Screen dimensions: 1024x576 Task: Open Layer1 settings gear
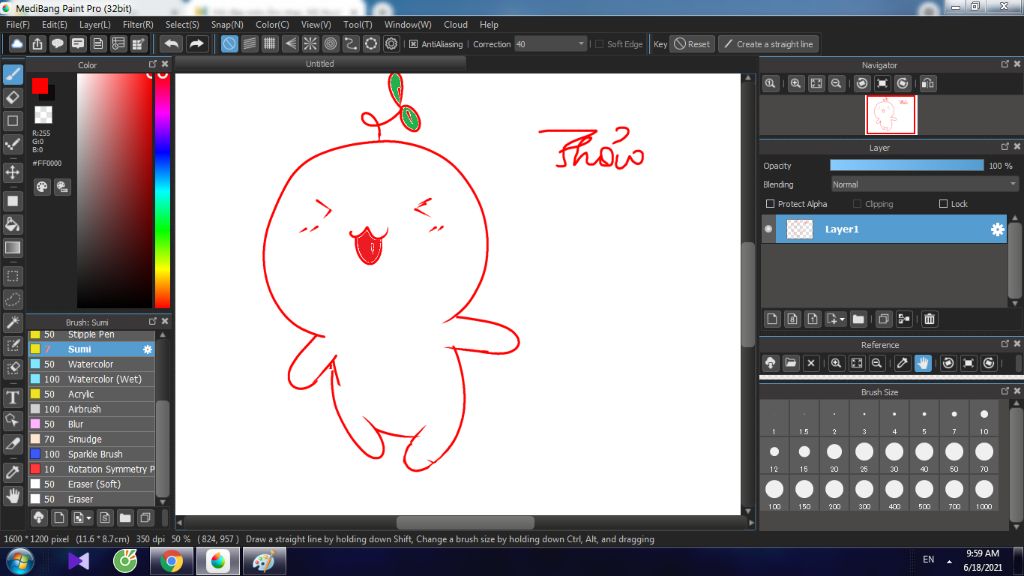[997, 229]
